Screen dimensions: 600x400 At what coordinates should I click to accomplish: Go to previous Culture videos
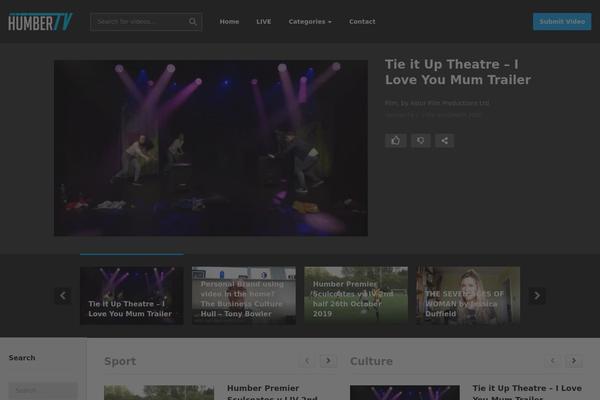click(x=552, y=361)
